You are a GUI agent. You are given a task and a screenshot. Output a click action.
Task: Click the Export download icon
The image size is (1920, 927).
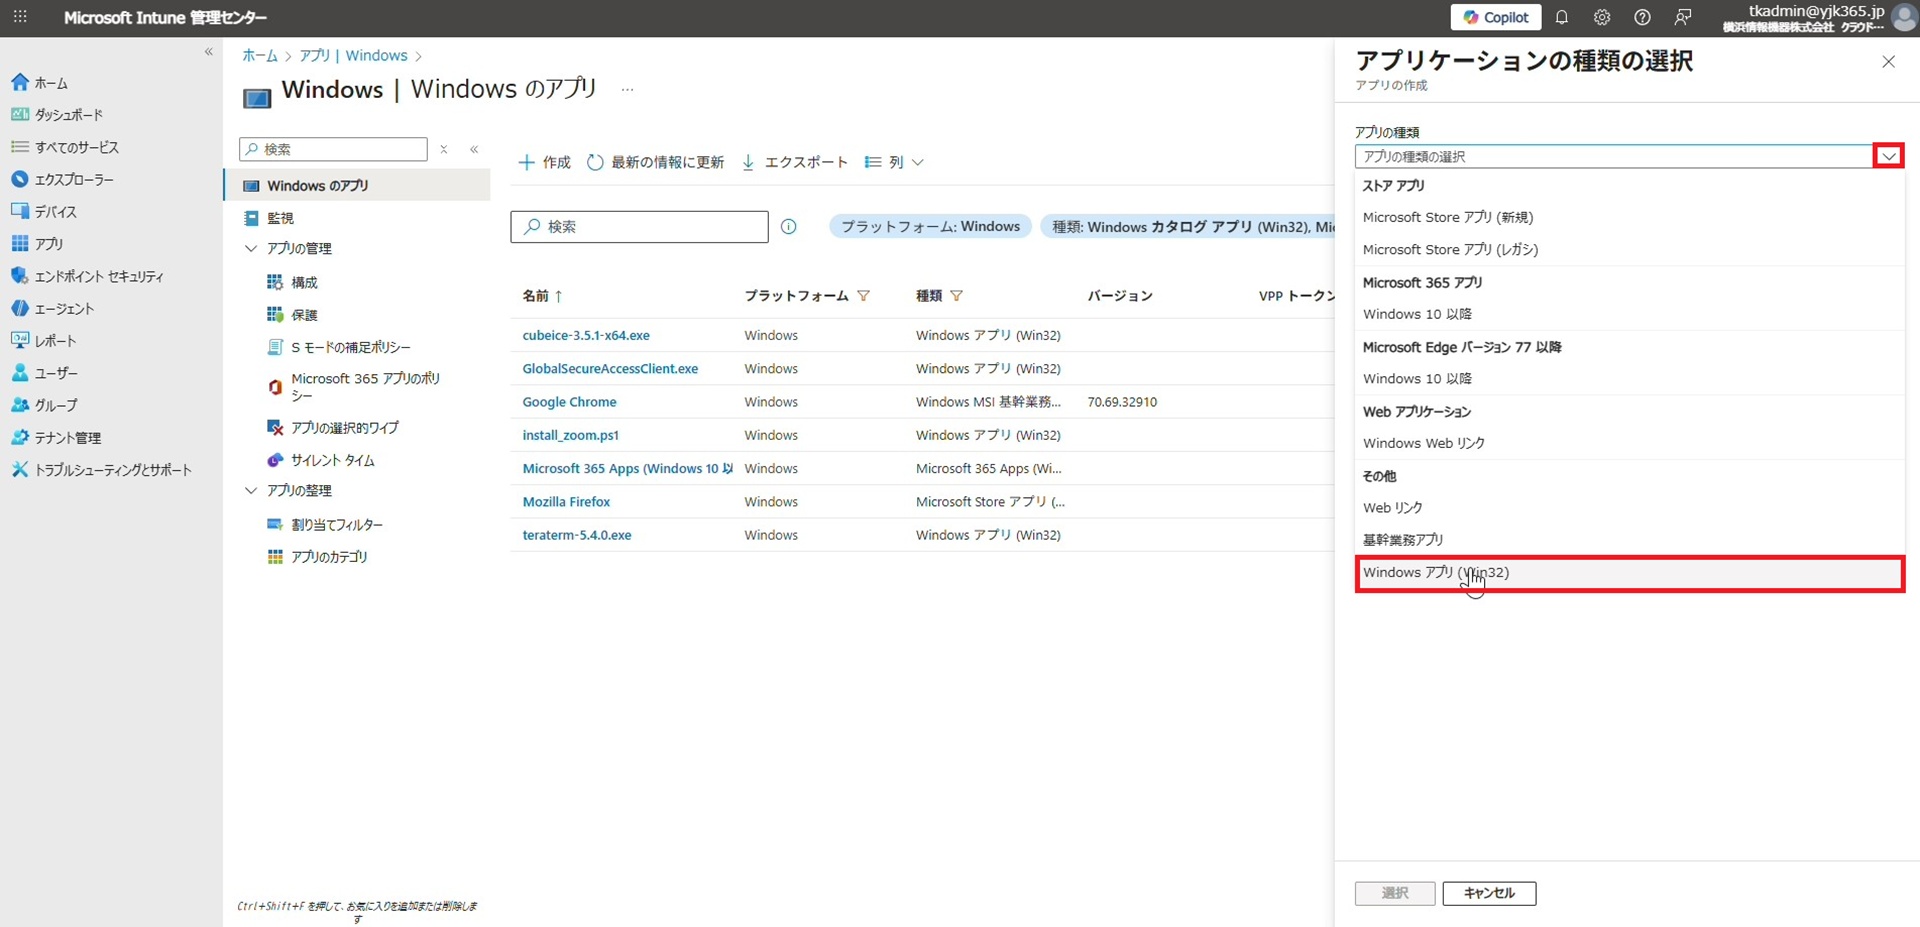point(748,162)
